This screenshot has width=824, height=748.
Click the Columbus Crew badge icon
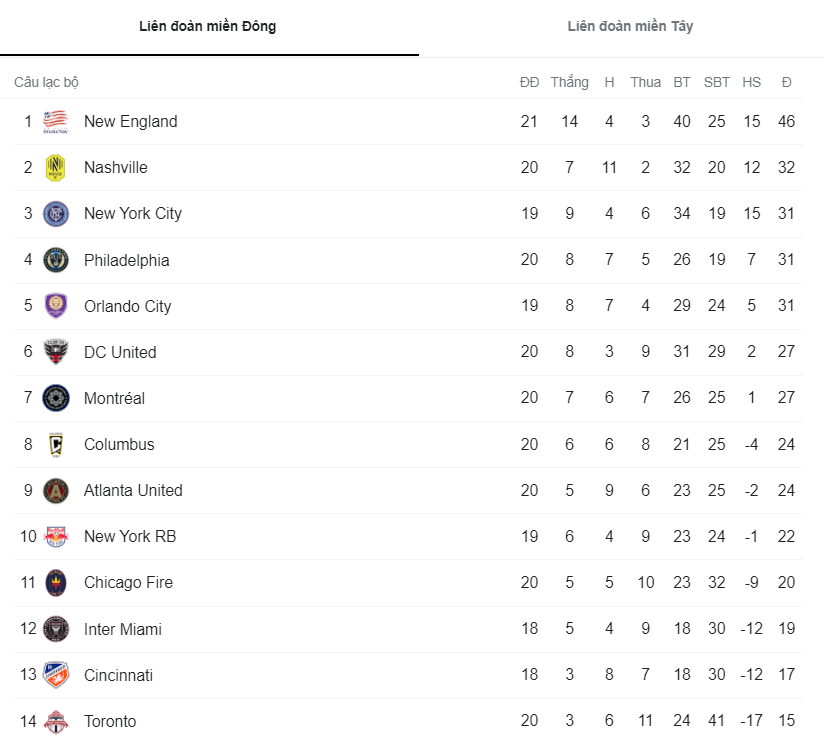click(57, 444)
